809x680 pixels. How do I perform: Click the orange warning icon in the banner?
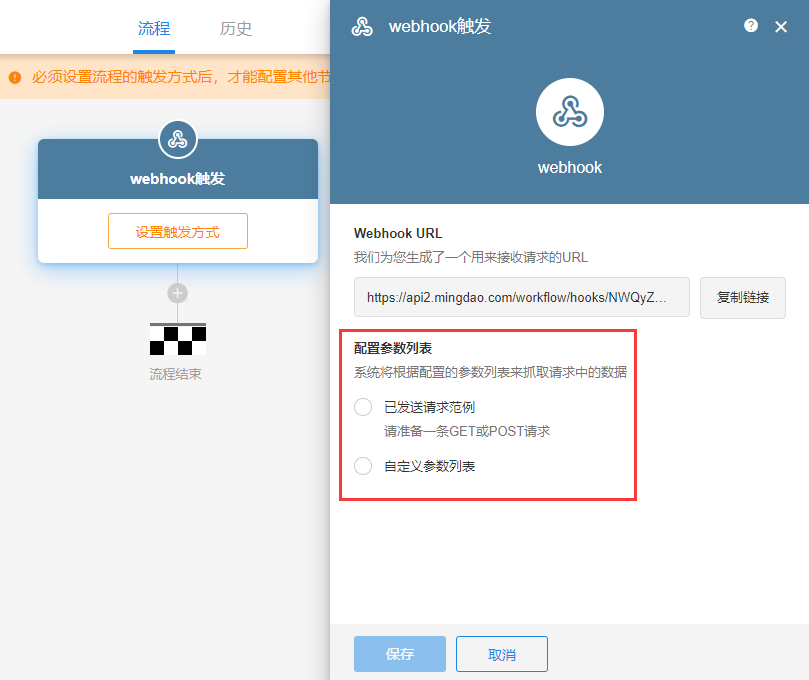pyautogui.click(x=15, y=77)
